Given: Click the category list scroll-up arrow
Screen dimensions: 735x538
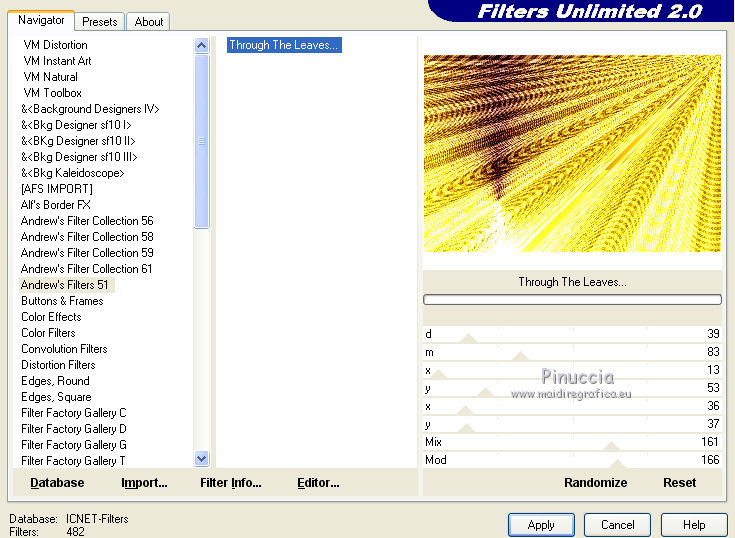Looking at the screenshot, I should pos(202,45).
